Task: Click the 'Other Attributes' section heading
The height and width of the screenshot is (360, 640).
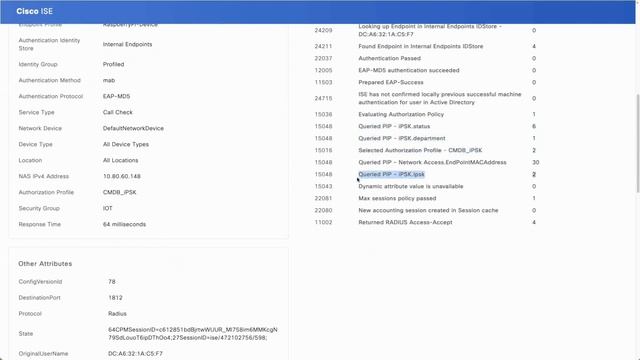Action: pos(45,264)
